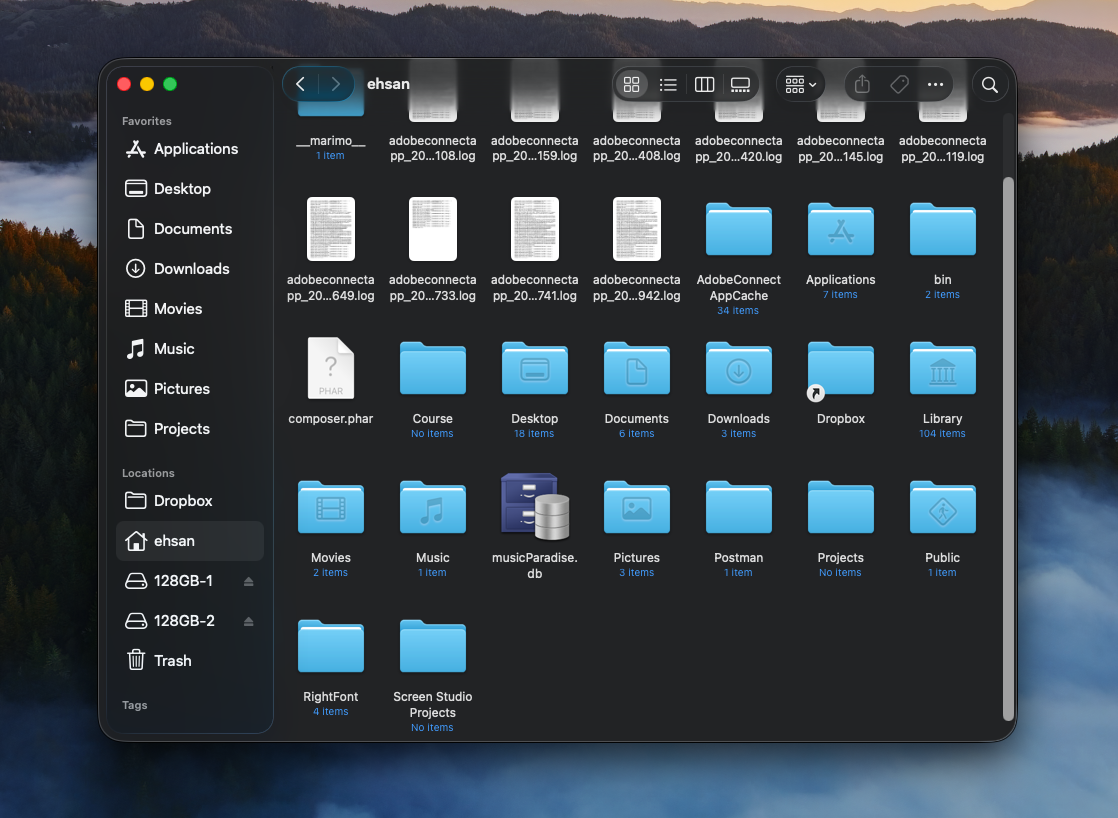Click the Edit Tags toolbar icon
1118x818 pixels.
coord(899,85)
